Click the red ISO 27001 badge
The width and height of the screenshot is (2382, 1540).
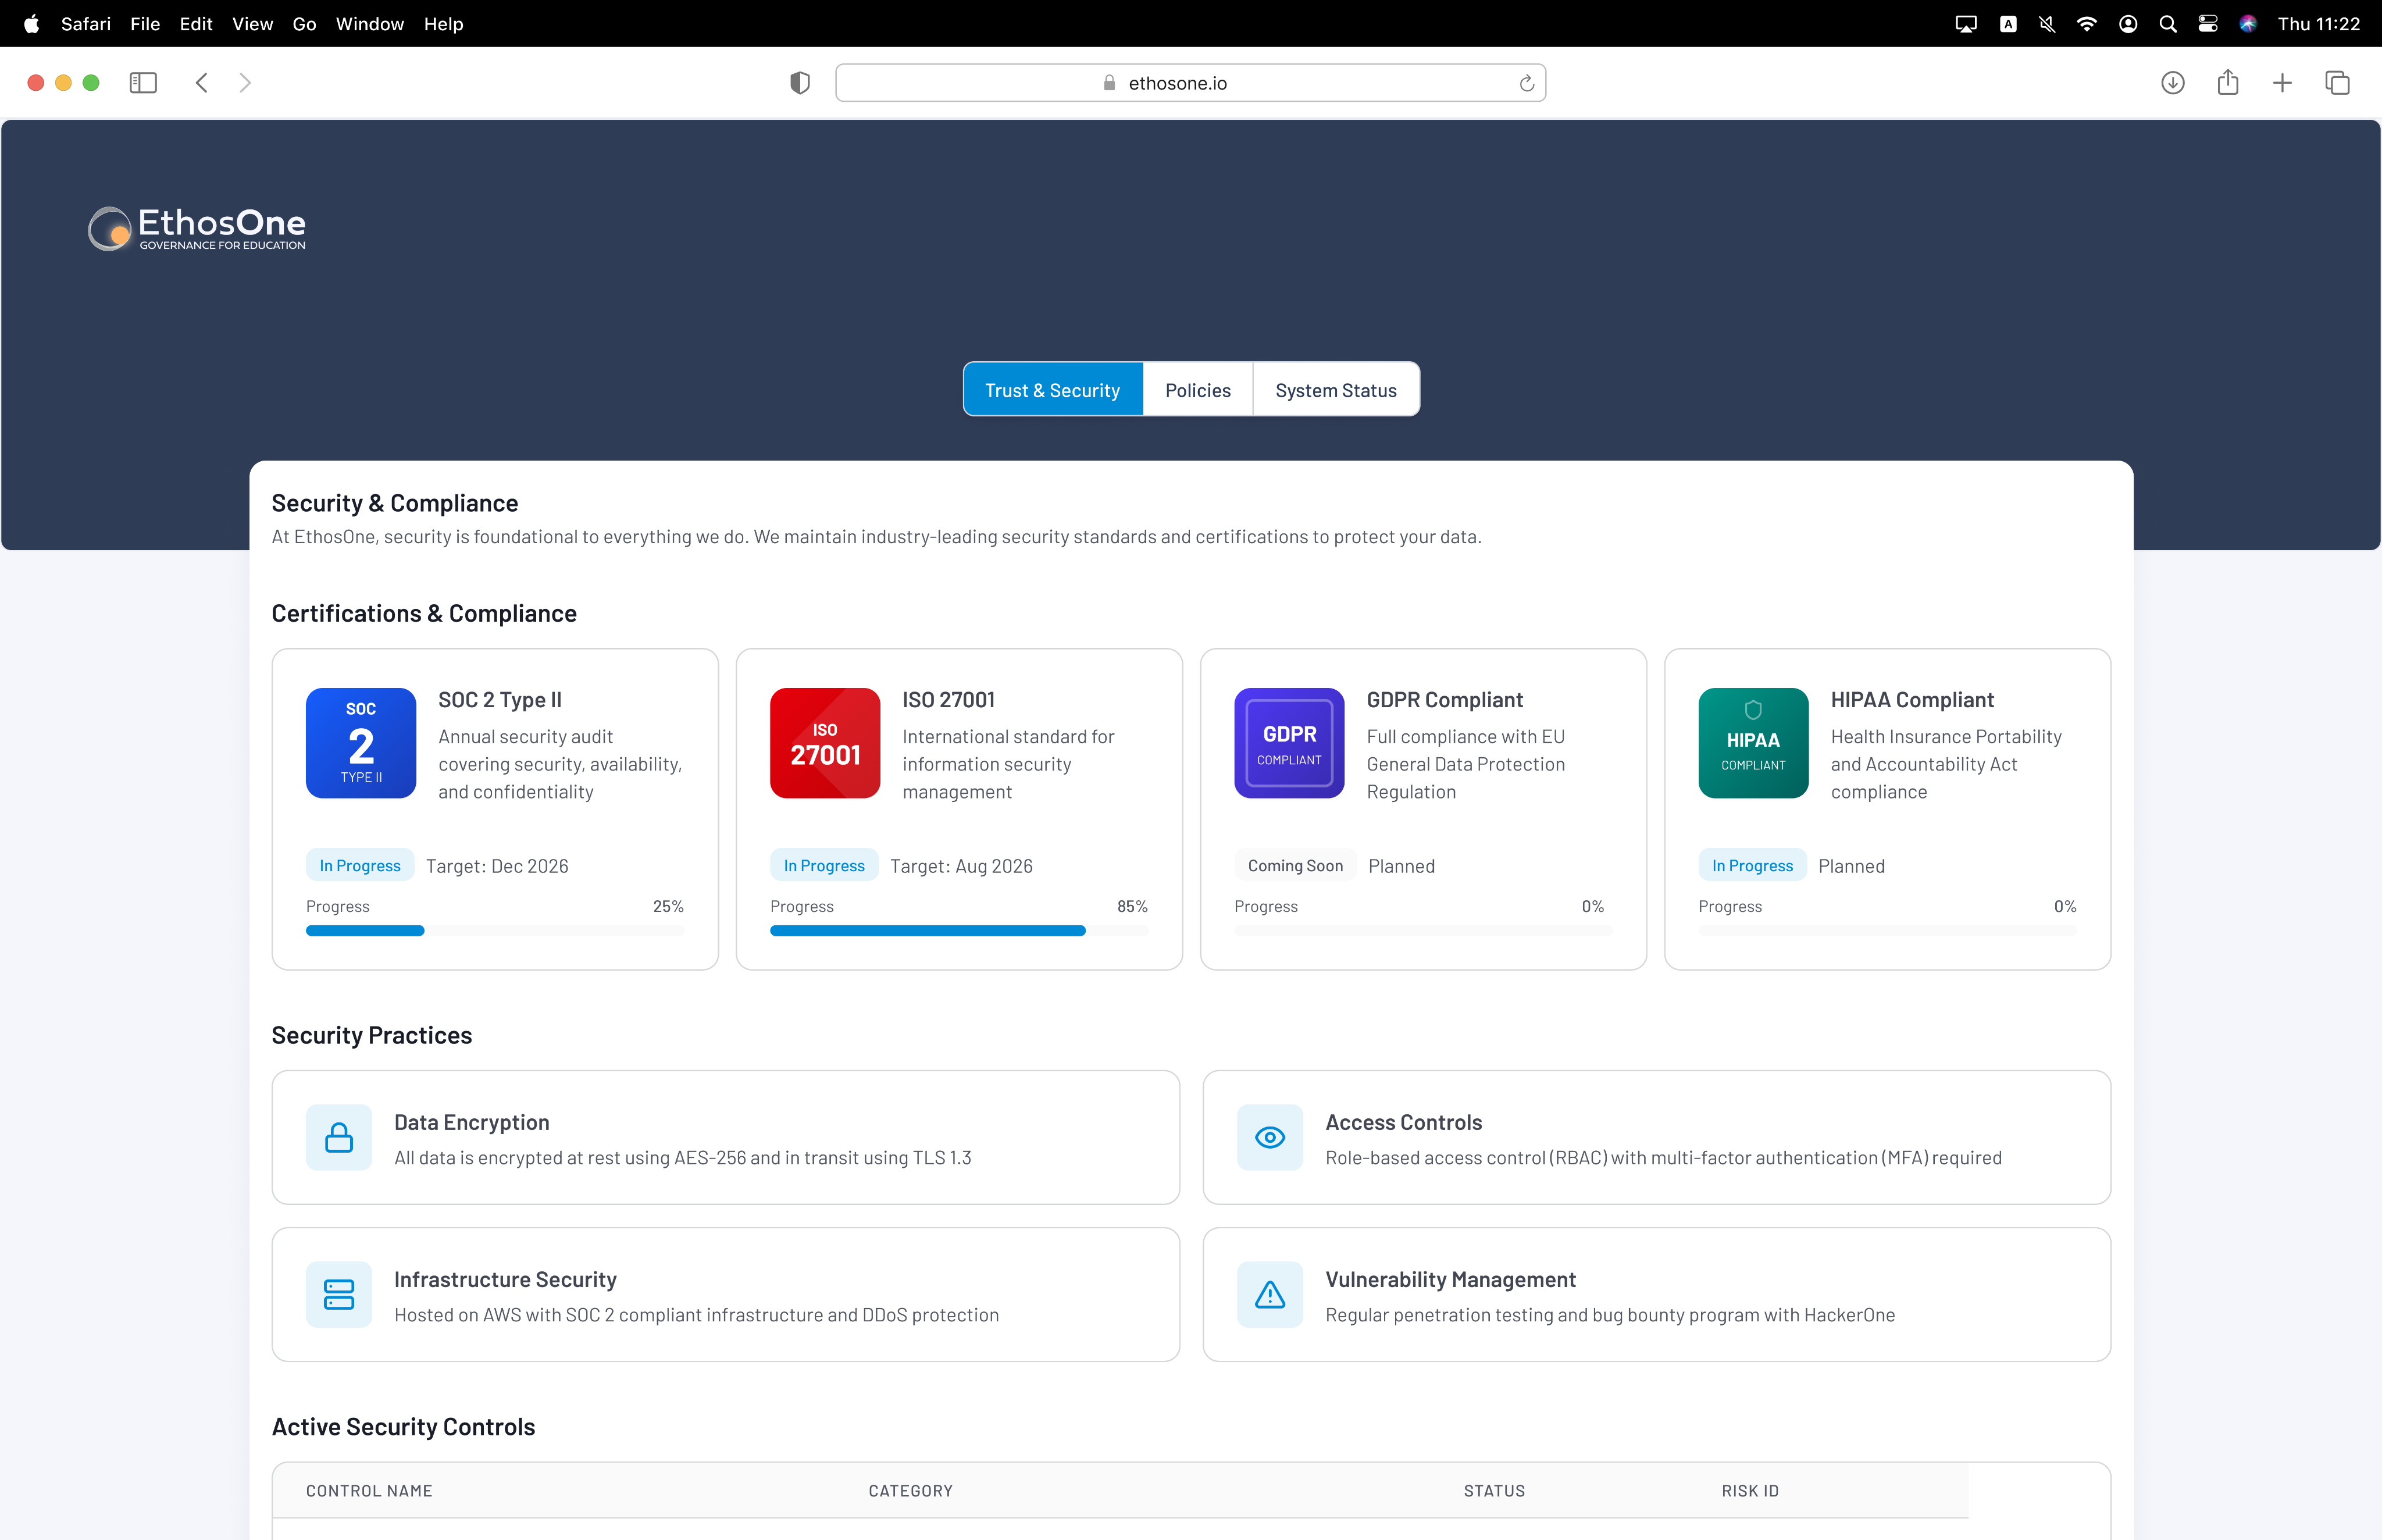click(x=825, y=743)
